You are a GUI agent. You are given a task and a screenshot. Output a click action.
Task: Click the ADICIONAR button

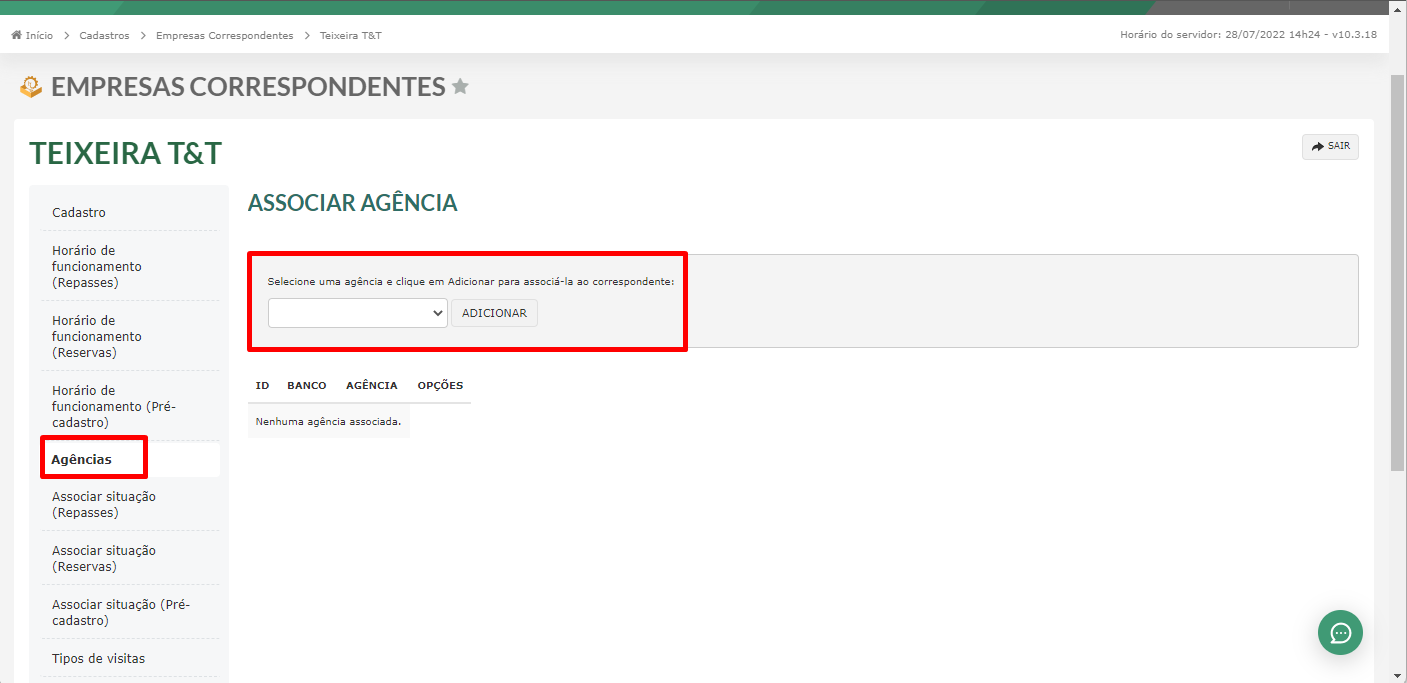click(x=494, y=313)
